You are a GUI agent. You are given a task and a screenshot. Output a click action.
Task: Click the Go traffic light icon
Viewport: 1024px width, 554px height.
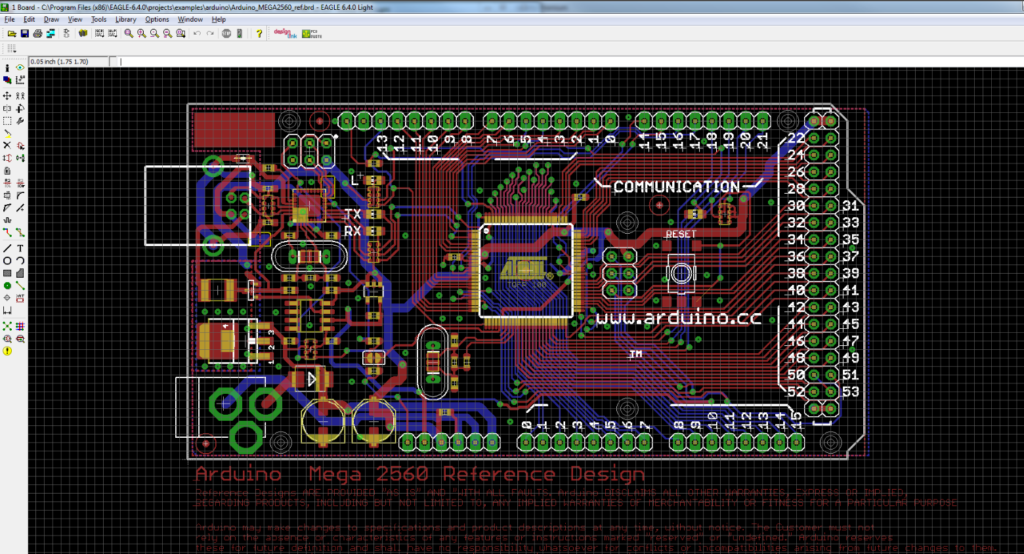(240, 33)
